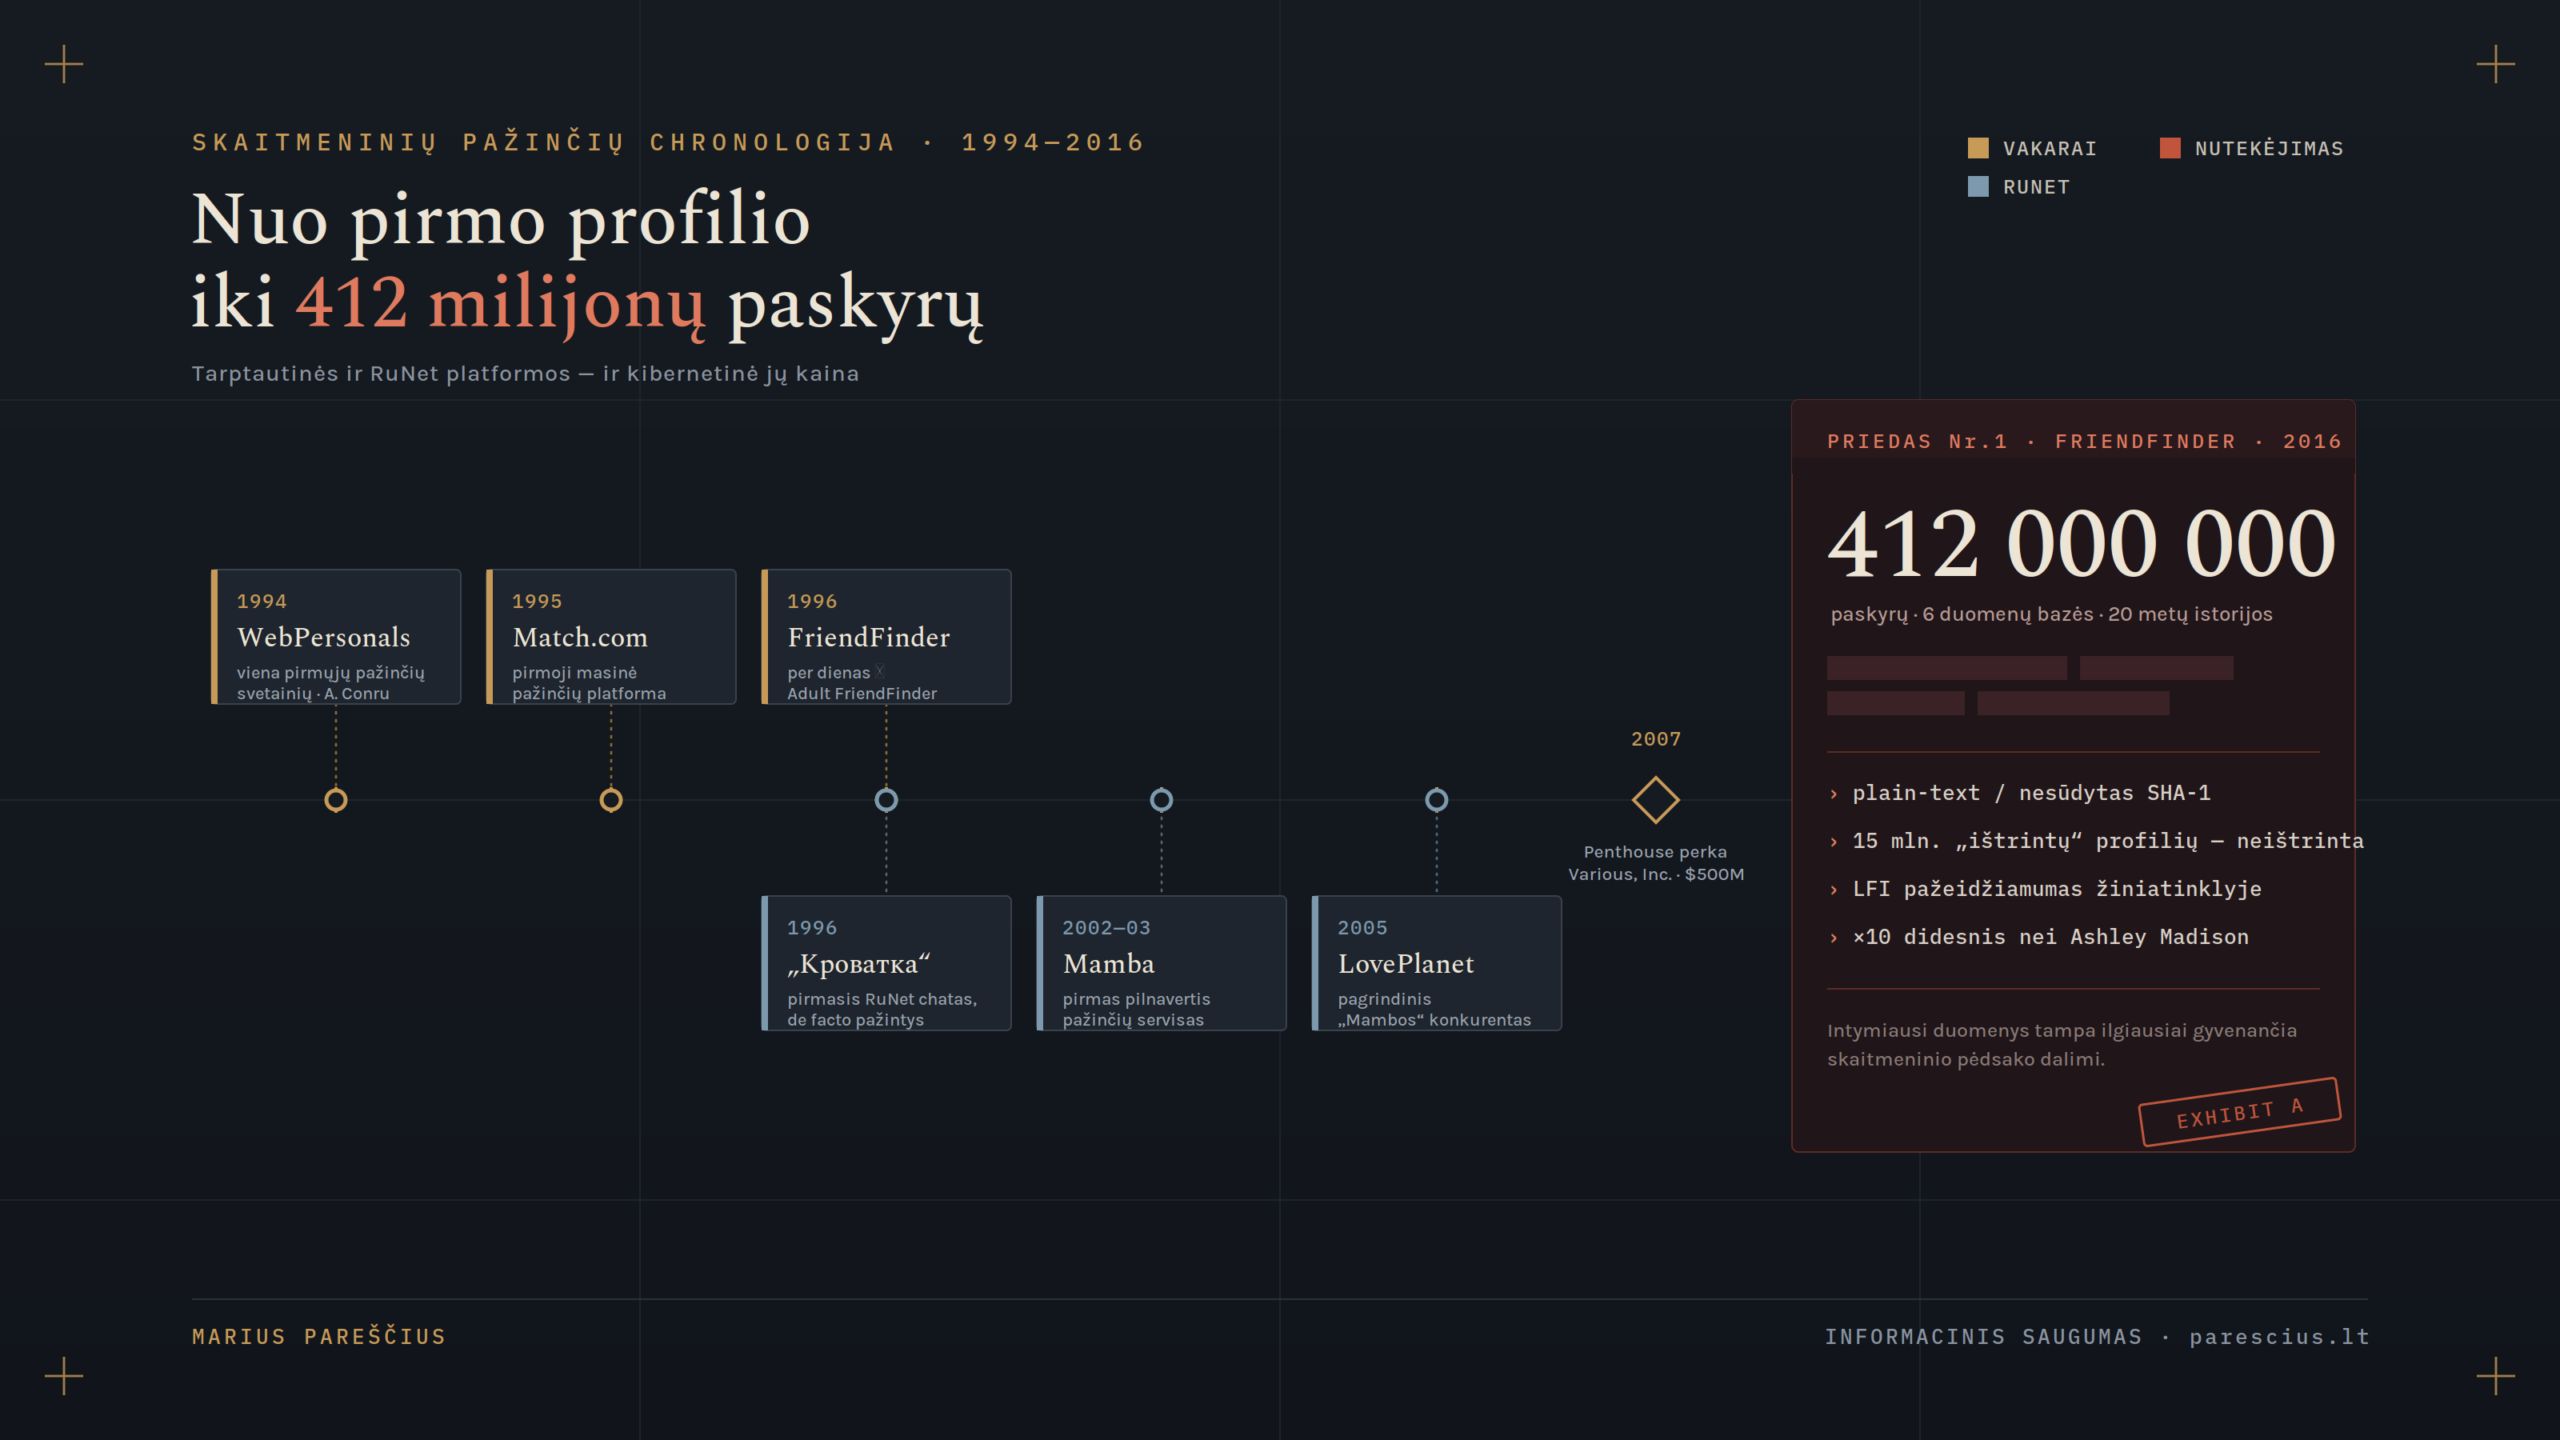
Task: Click the gold timeline marker under WebPersonals
Action: (x=336, y=800)
